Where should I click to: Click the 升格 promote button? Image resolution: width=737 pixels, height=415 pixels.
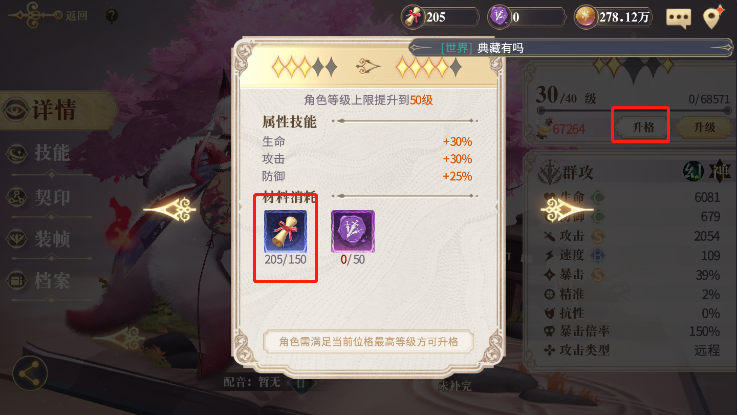(x=643, y=127)
